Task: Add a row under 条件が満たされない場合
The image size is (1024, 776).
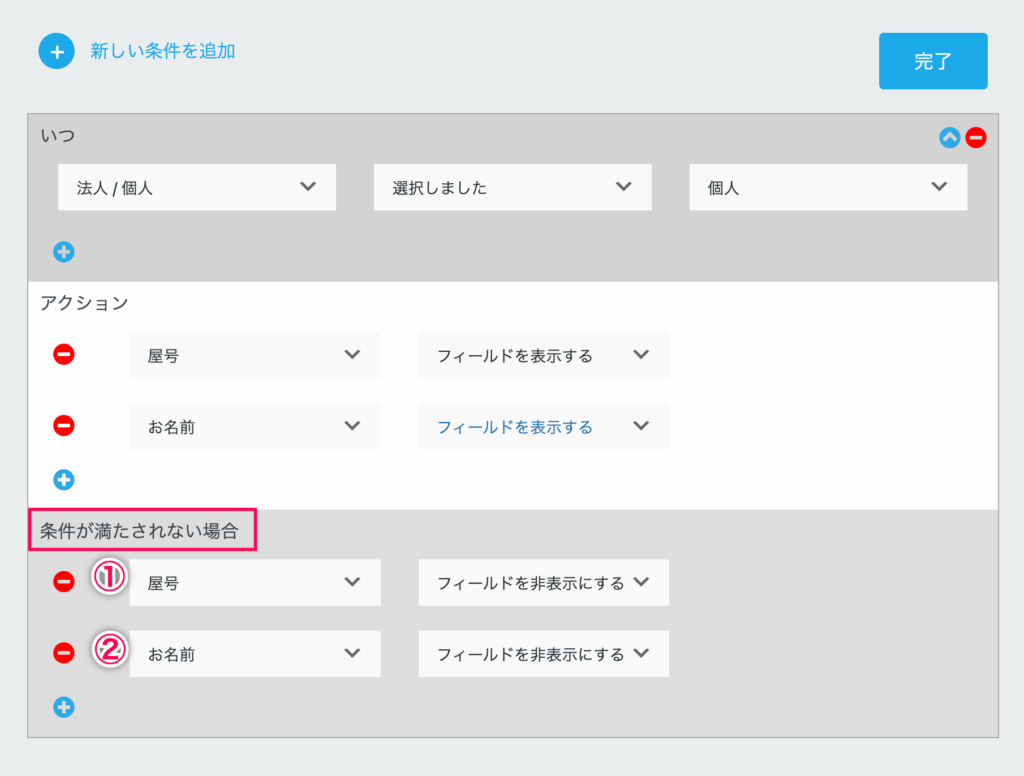Action: pos(63,707)
